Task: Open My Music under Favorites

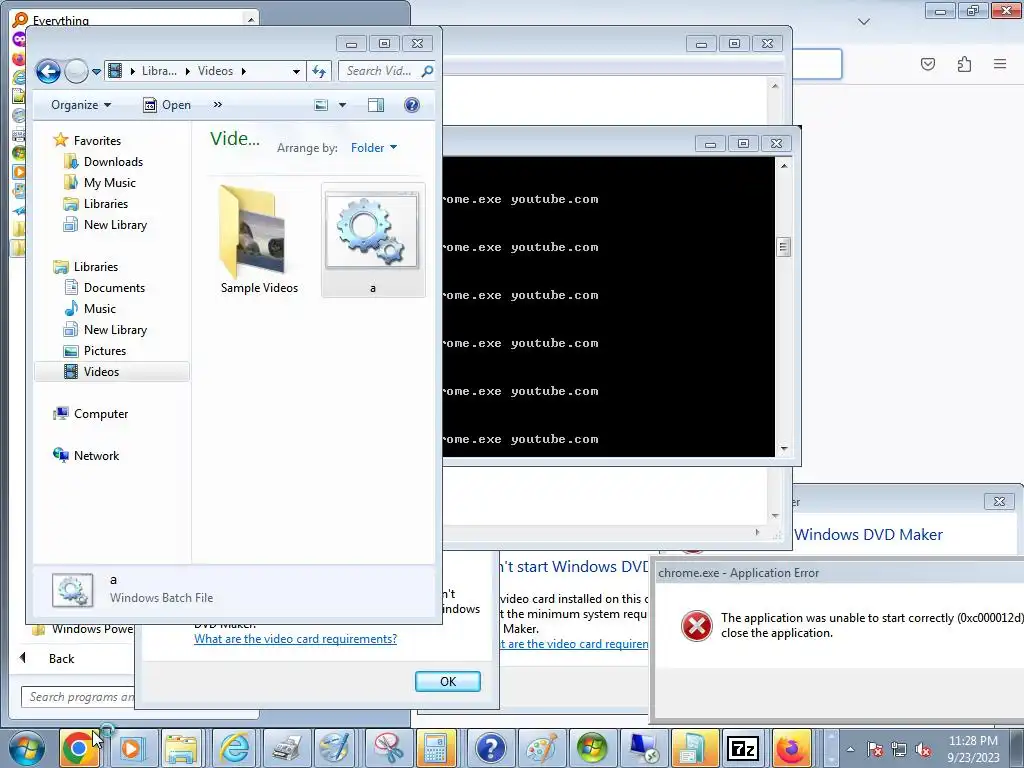Action: 110,183
